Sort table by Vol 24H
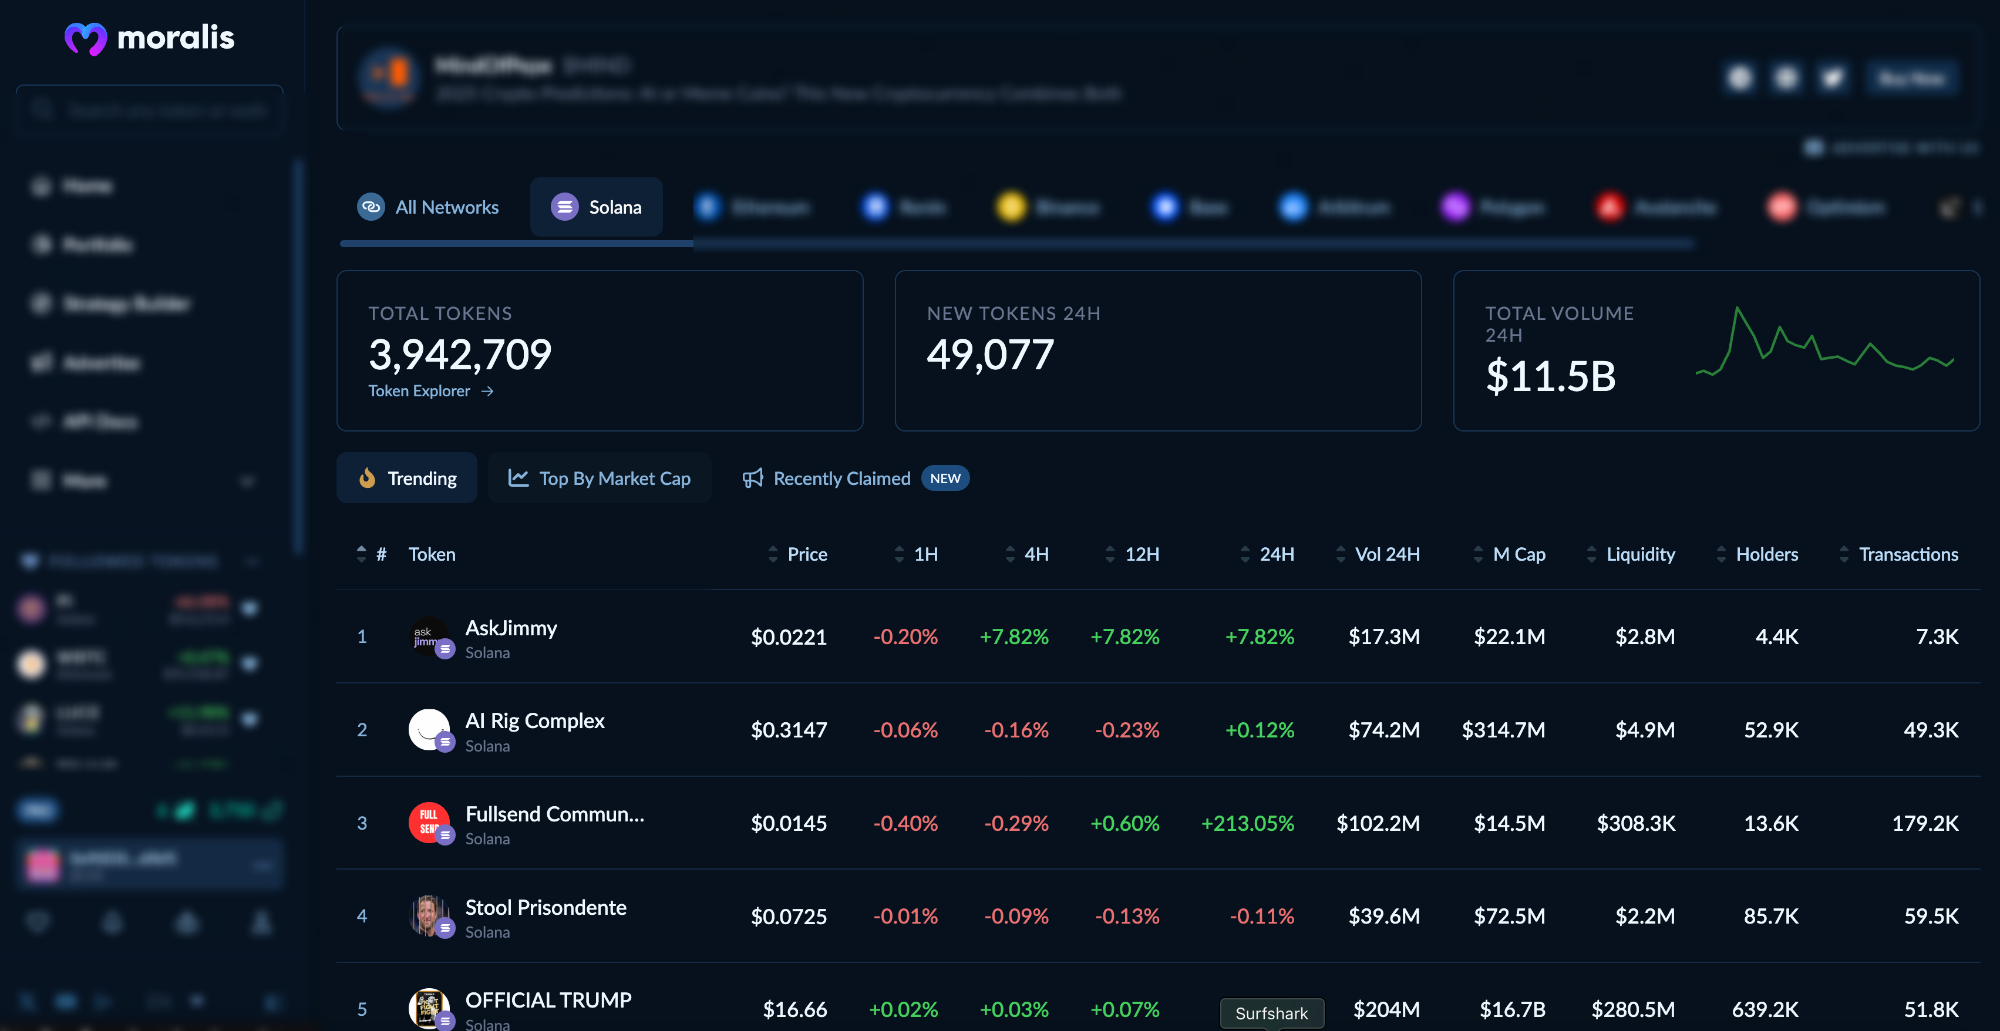 tap(1377, 554)
